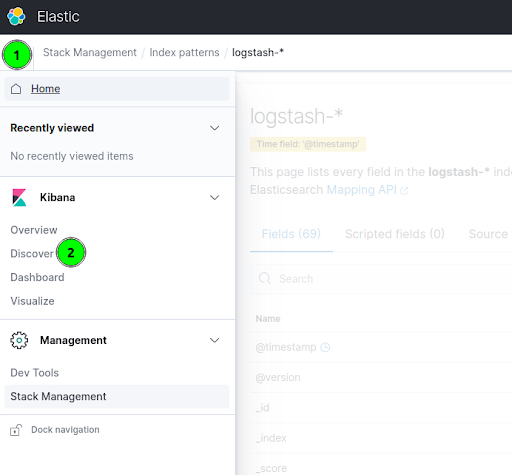The image size is (512, 475).
Task: Click Index patterns breadcrumb
Action: click(x=184, y=52)
